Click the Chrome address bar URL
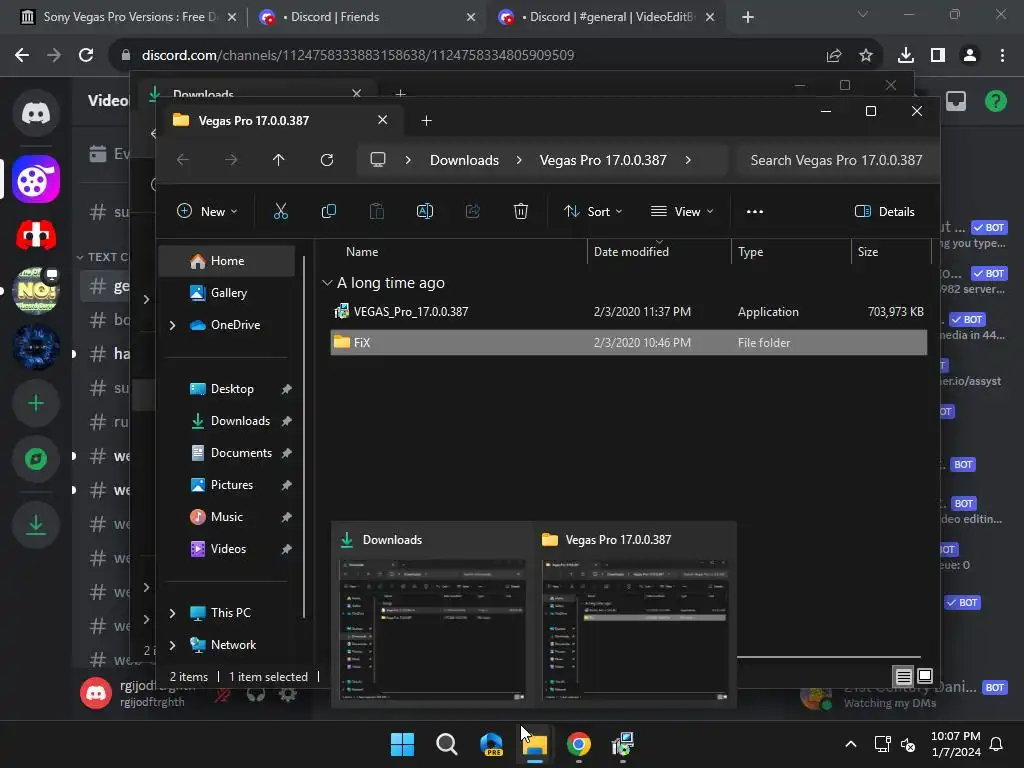This screenshot has height=768, width=1024. [x=358, y=55]
